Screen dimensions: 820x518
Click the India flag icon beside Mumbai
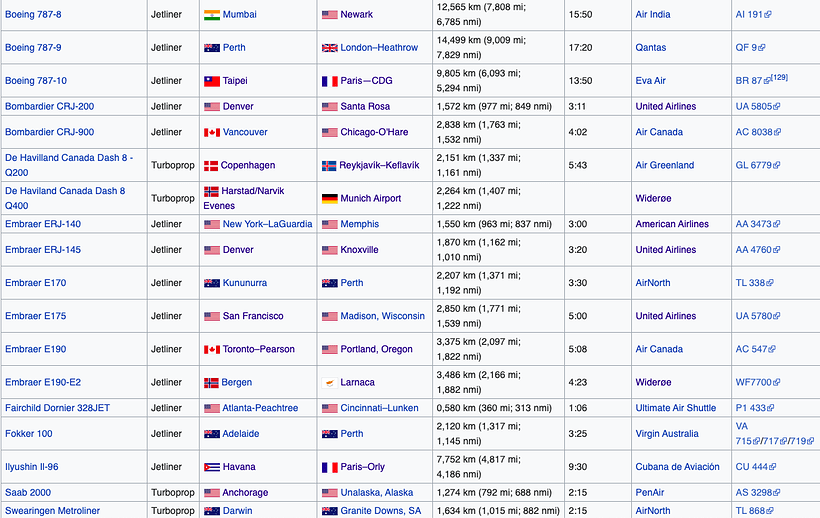212,15
